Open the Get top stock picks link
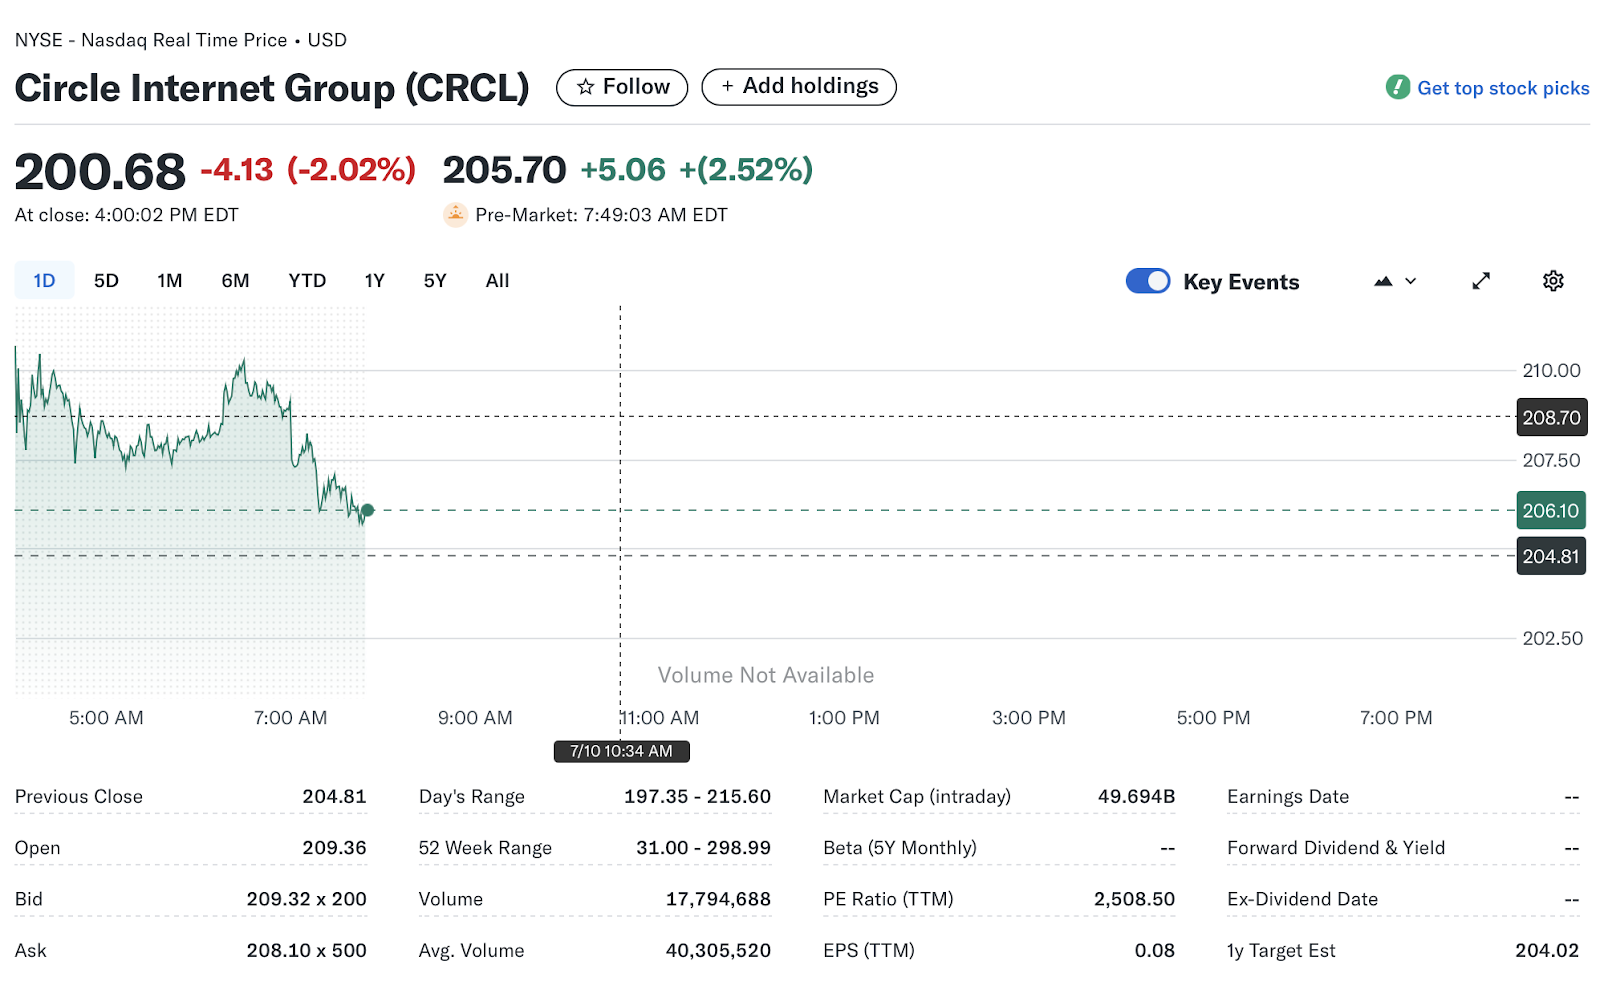 (1502, 88)
